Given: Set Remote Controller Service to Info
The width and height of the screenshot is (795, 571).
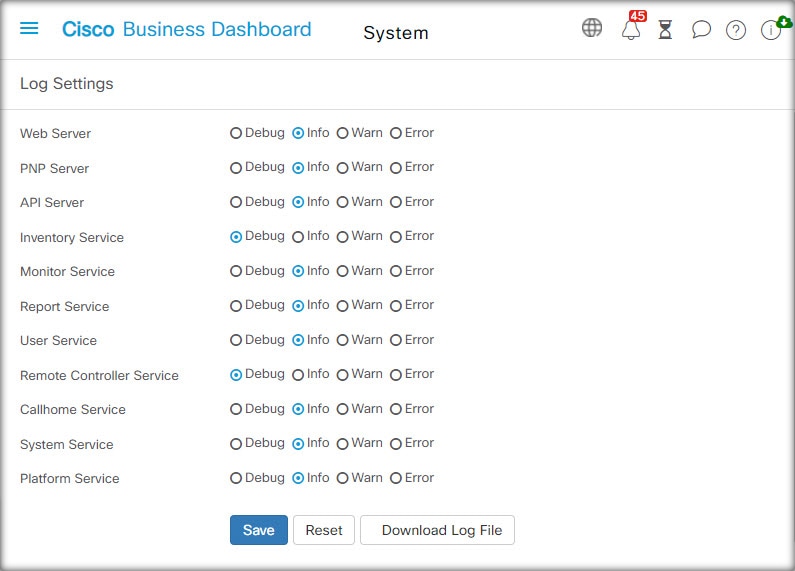Looking at the screenshot, I should [x=298, y=374].
